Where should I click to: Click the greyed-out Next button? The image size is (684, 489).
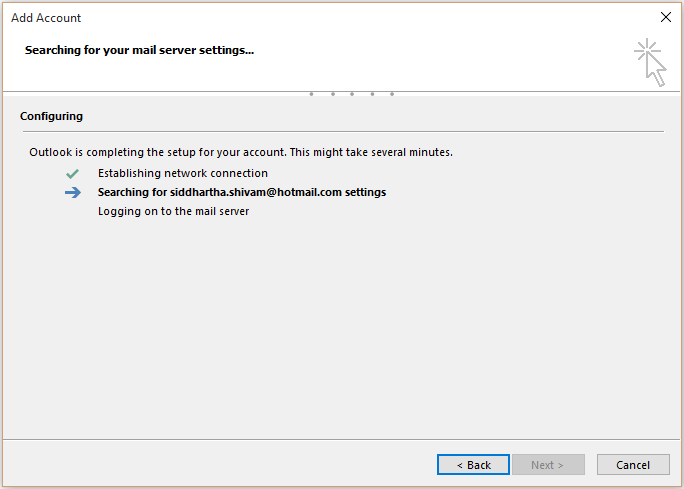(548, 465)
